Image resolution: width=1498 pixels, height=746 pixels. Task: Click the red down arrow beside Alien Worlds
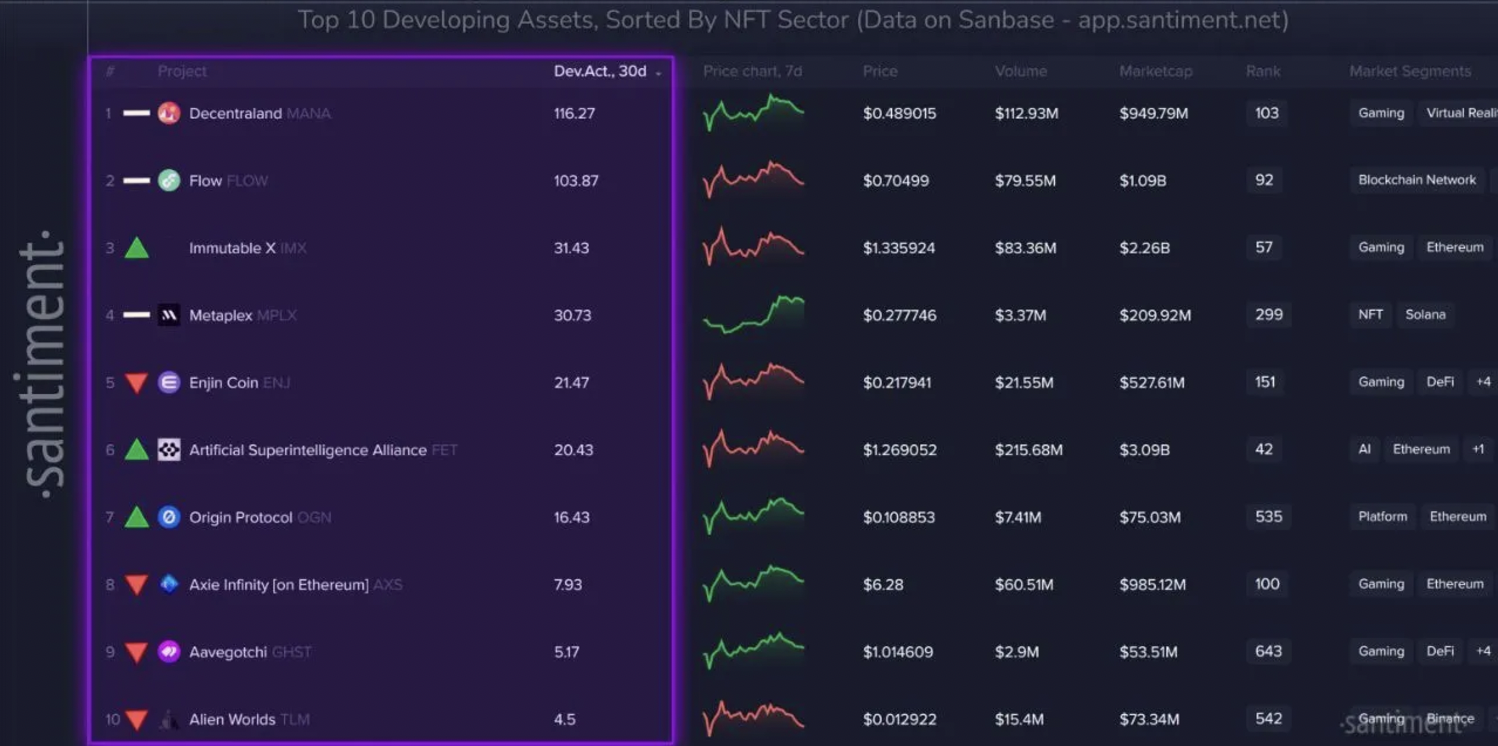(x=137, y=720)
